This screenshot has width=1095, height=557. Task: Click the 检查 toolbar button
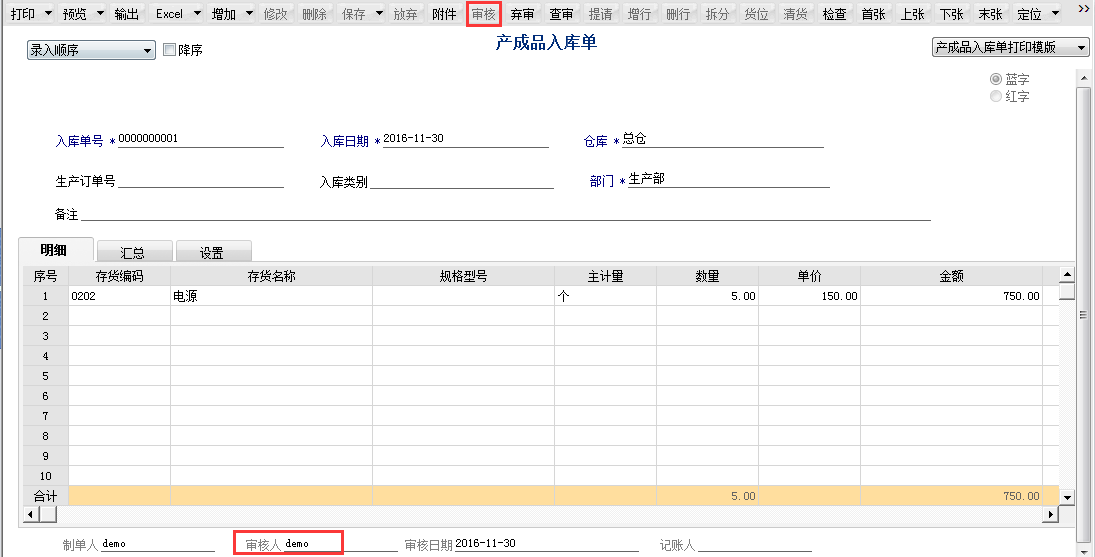click(835, 14)
